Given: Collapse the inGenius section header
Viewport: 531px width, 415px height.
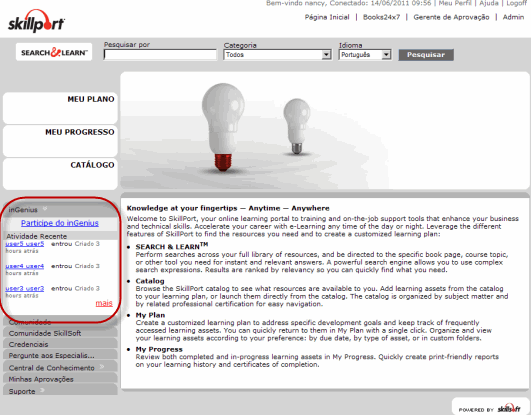Looking at the screenshot, I should (x=60, y=210).
